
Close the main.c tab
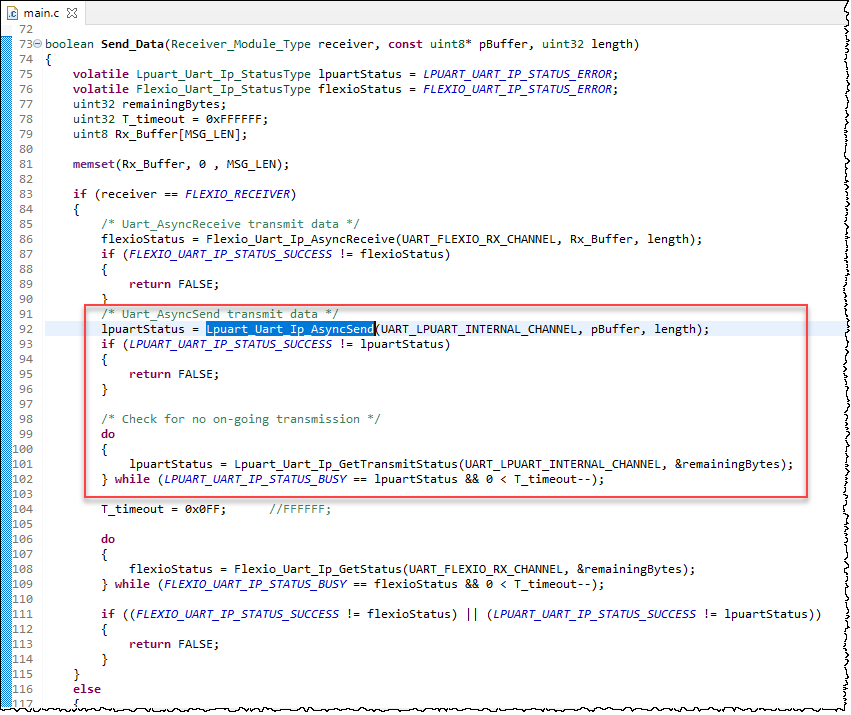pyautogui.click(x=72, y=13)
